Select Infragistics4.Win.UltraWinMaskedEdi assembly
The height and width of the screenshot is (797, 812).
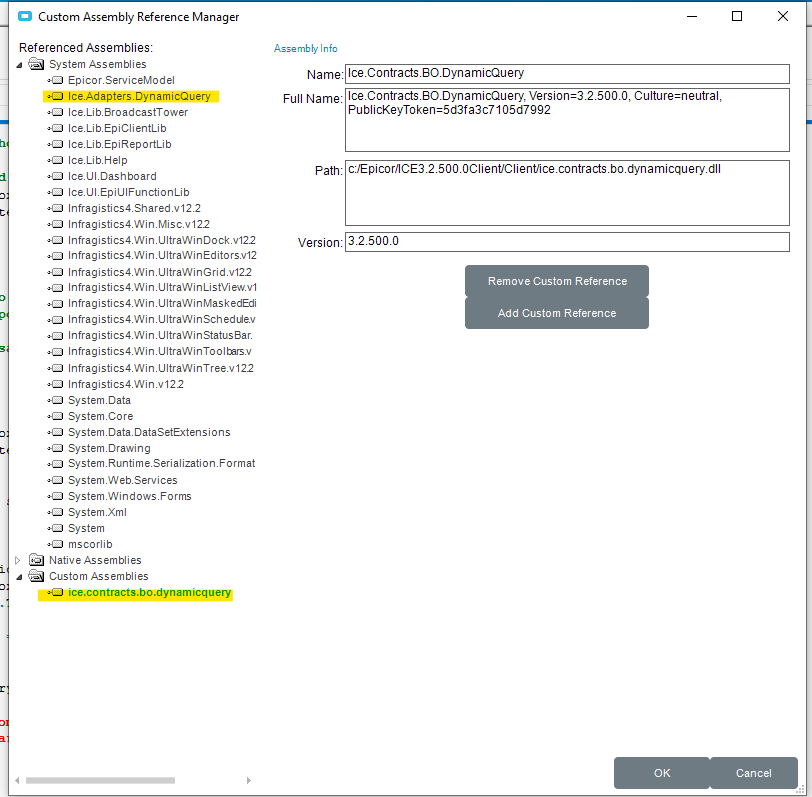click(162, 303)
